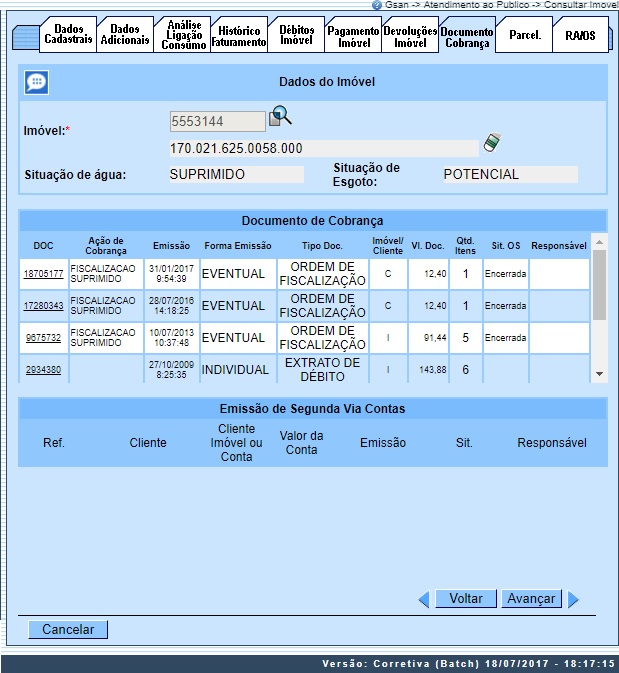Click the left arrow icon beside Voltar

tap(423, 599)
